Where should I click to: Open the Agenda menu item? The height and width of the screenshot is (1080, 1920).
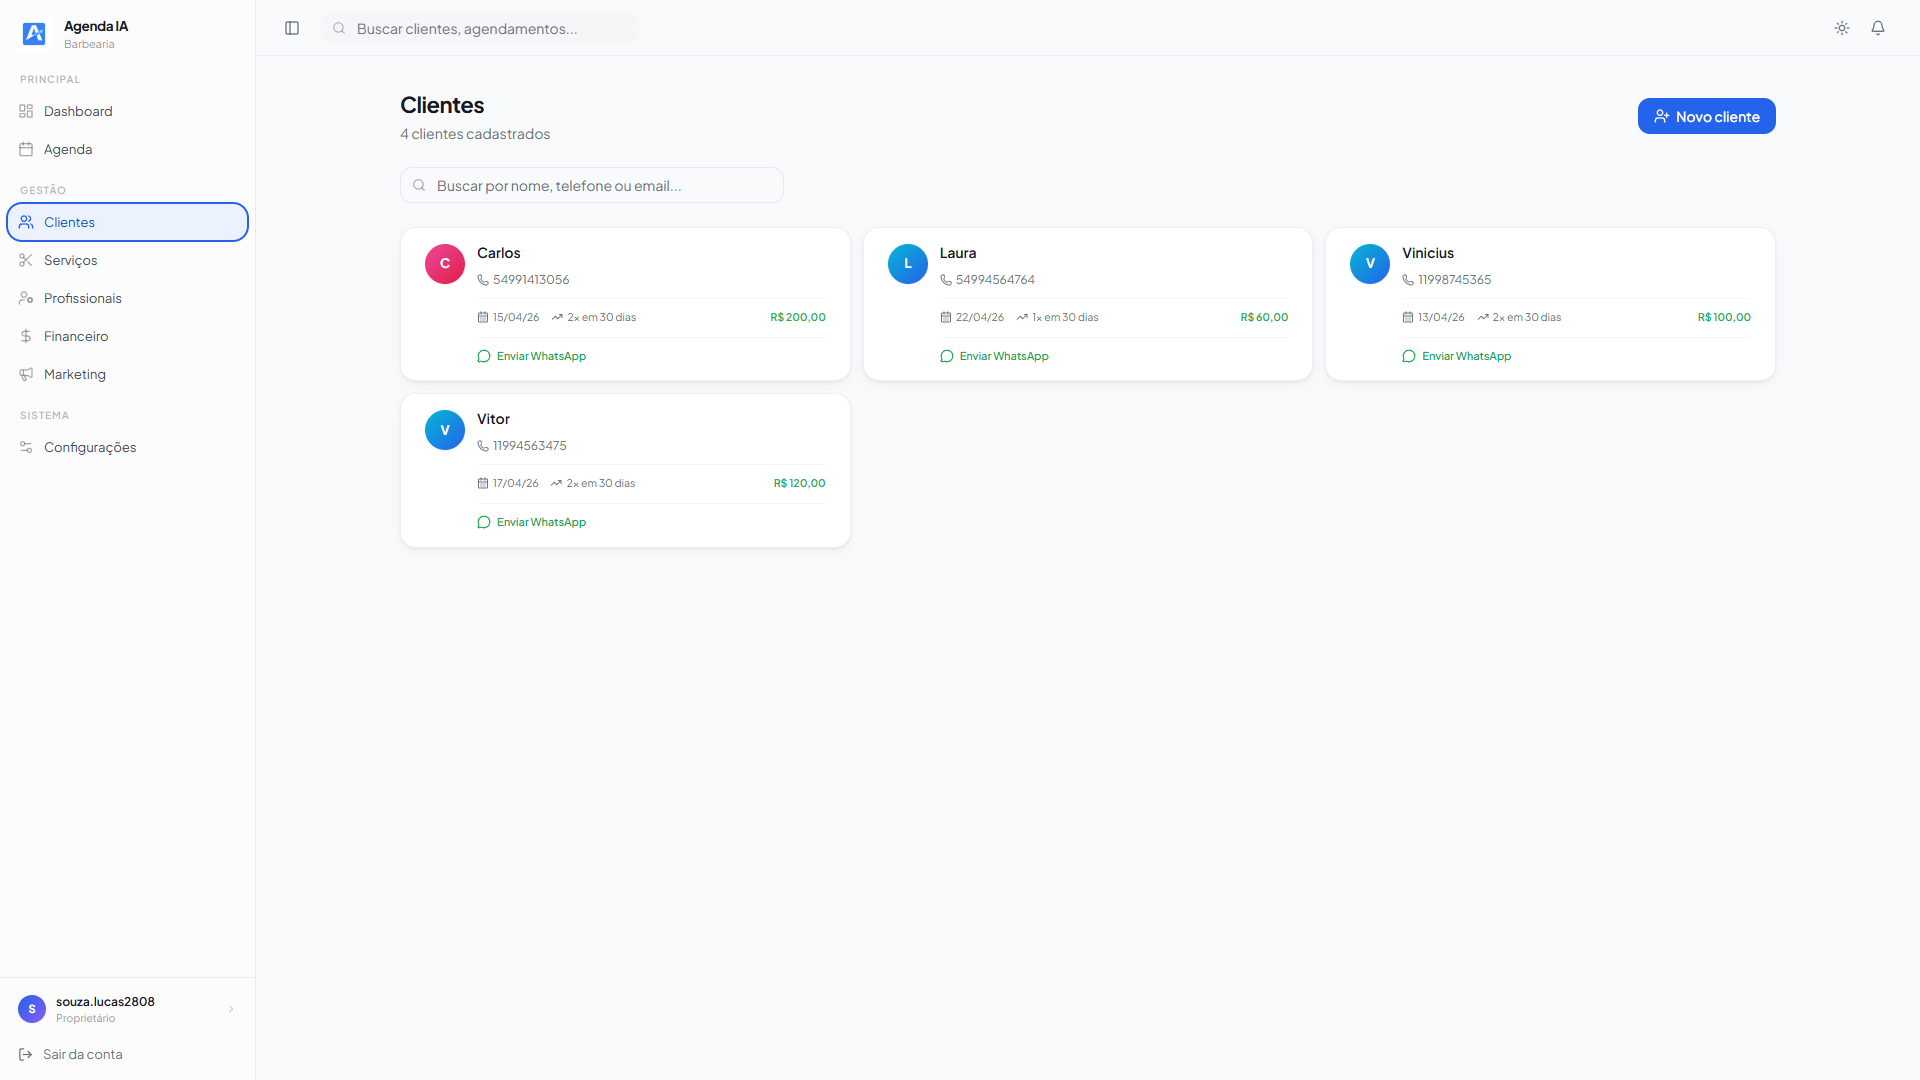[128, 149]
